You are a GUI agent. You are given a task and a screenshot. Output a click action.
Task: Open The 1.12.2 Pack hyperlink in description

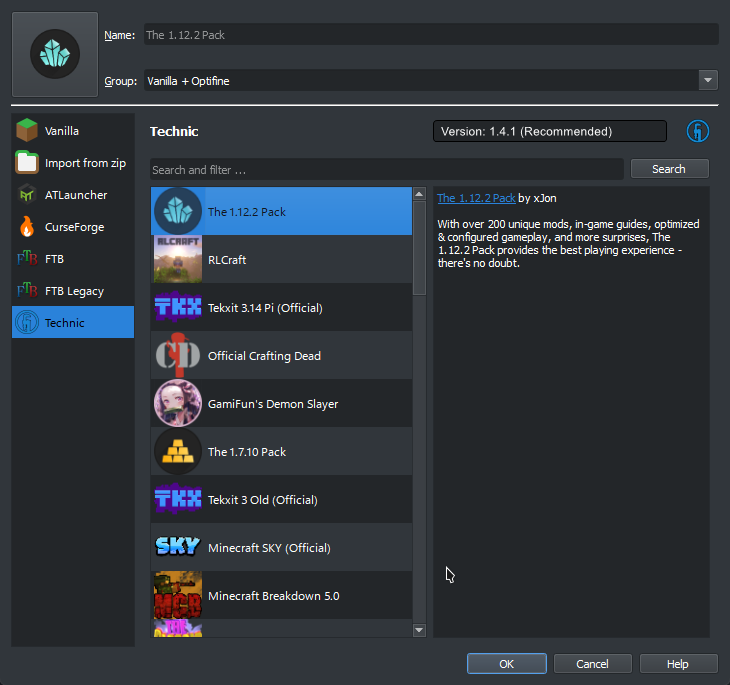tap(476, 198)
